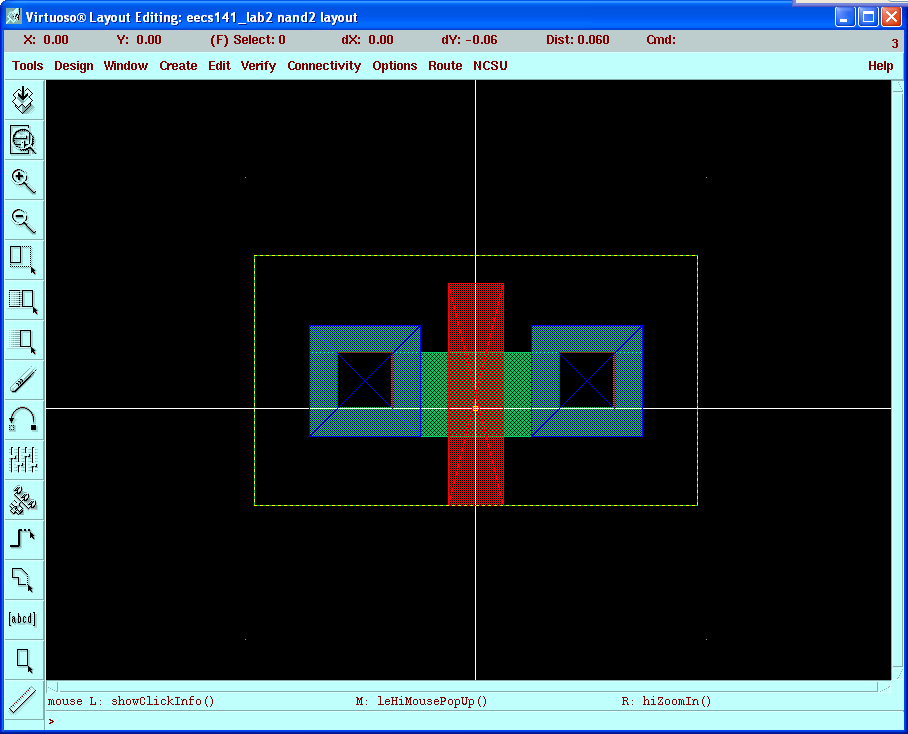Expand the Connectivity menu
908x734 pixels.
click(324, 66)
